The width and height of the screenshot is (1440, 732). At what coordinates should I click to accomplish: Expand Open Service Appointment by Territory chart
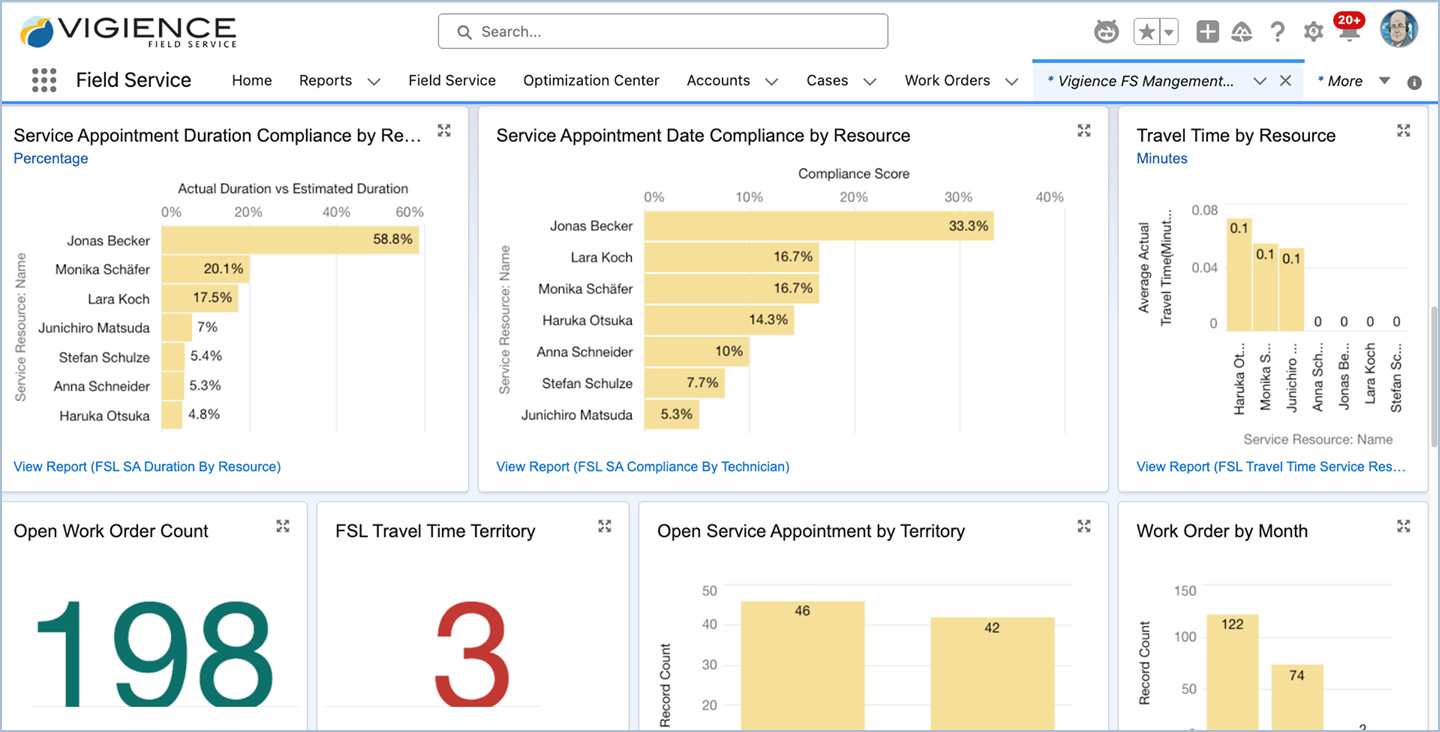click(1084, 526)
